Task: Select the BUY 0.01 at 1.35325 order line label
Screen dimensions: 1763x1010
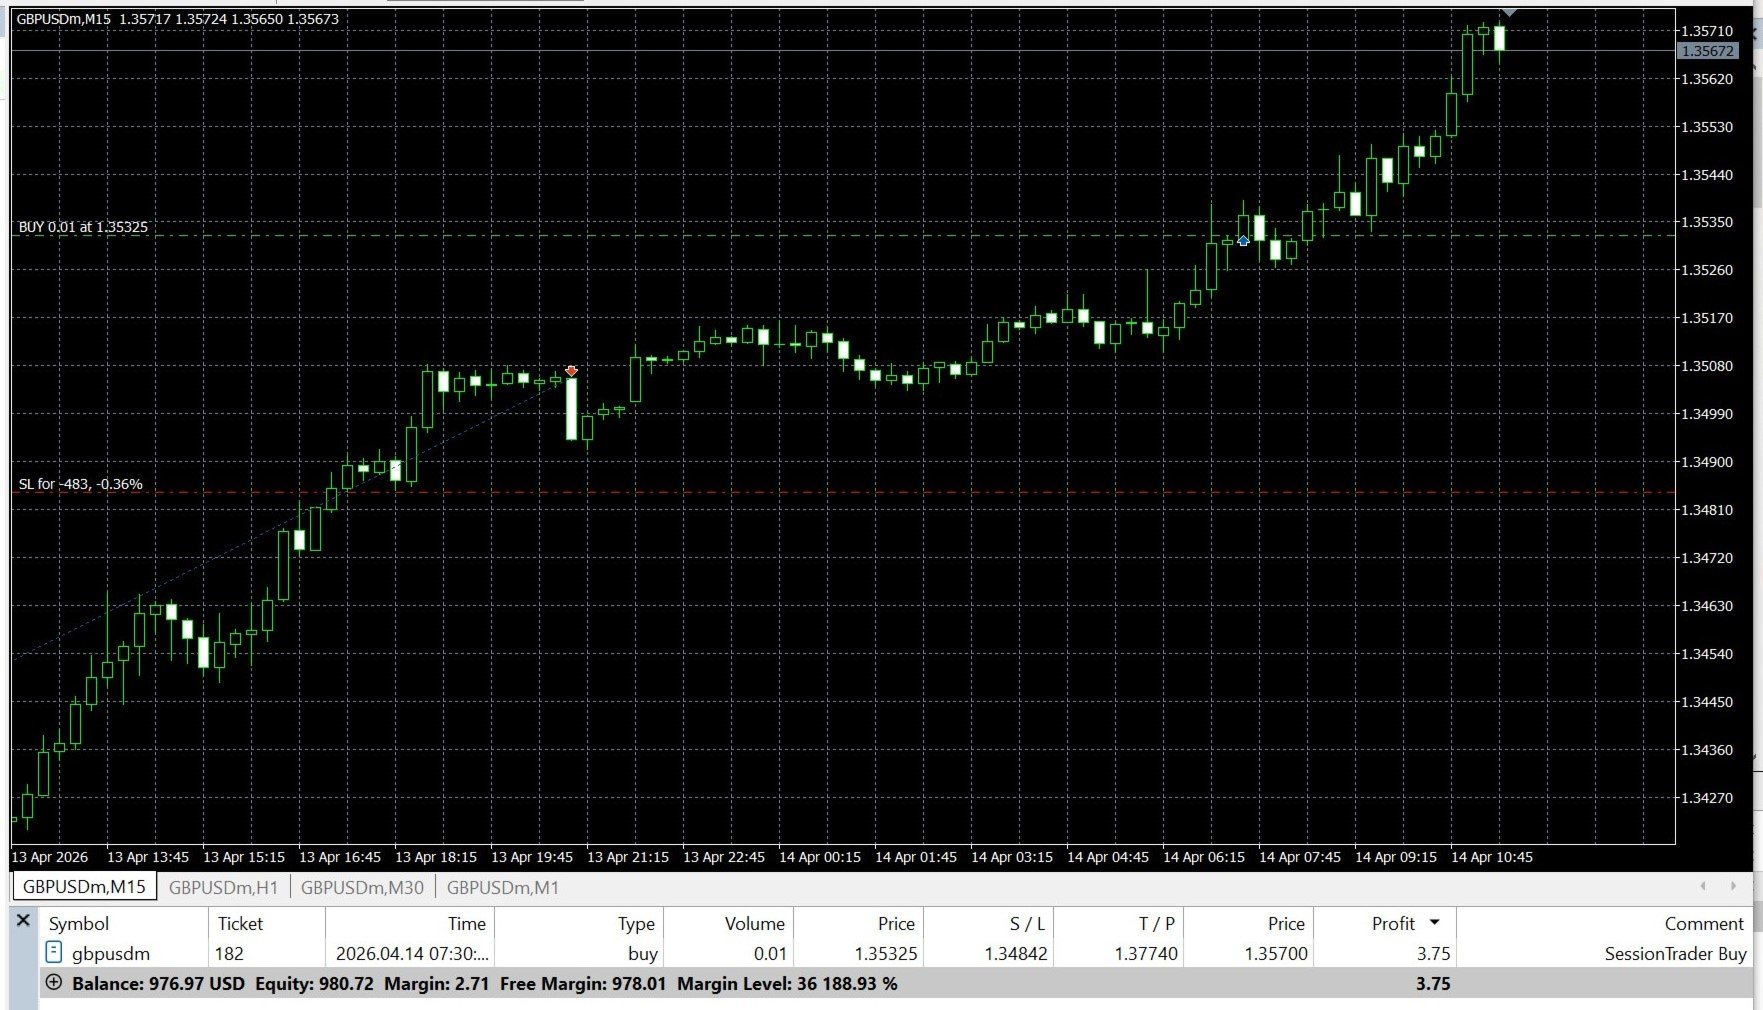Action: 83,227
